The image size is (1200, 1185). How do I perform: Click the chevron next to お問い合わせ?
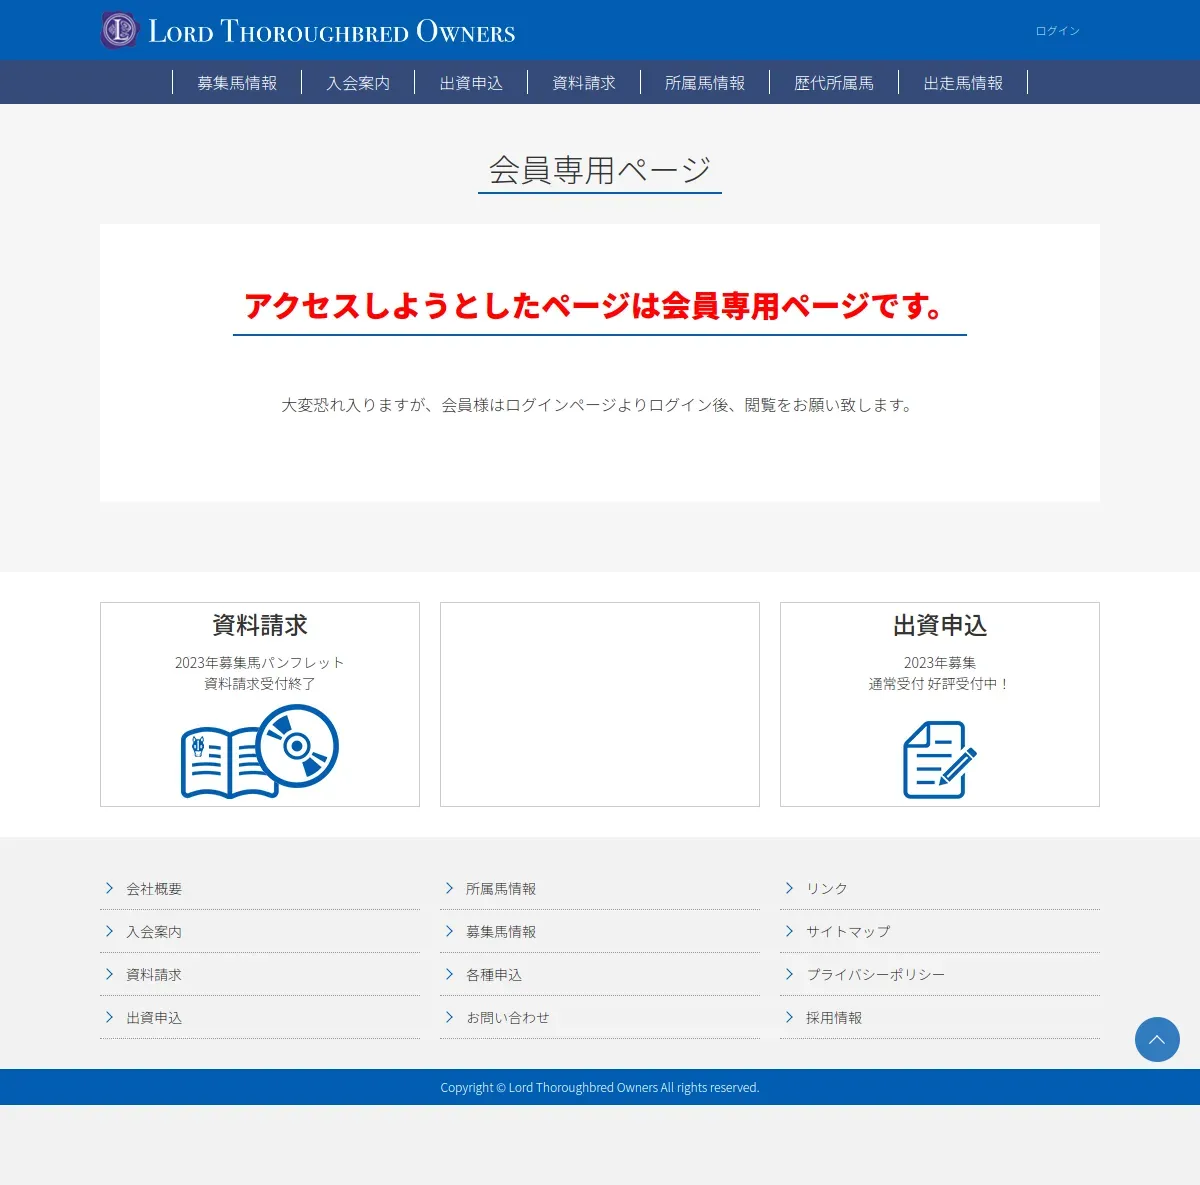(x=449, y=1017)
